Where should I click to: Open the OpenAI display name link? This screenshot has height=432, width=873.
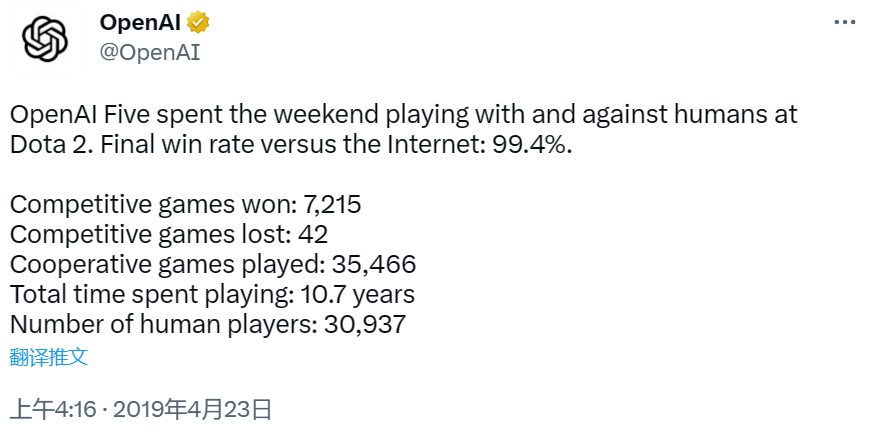140,22
